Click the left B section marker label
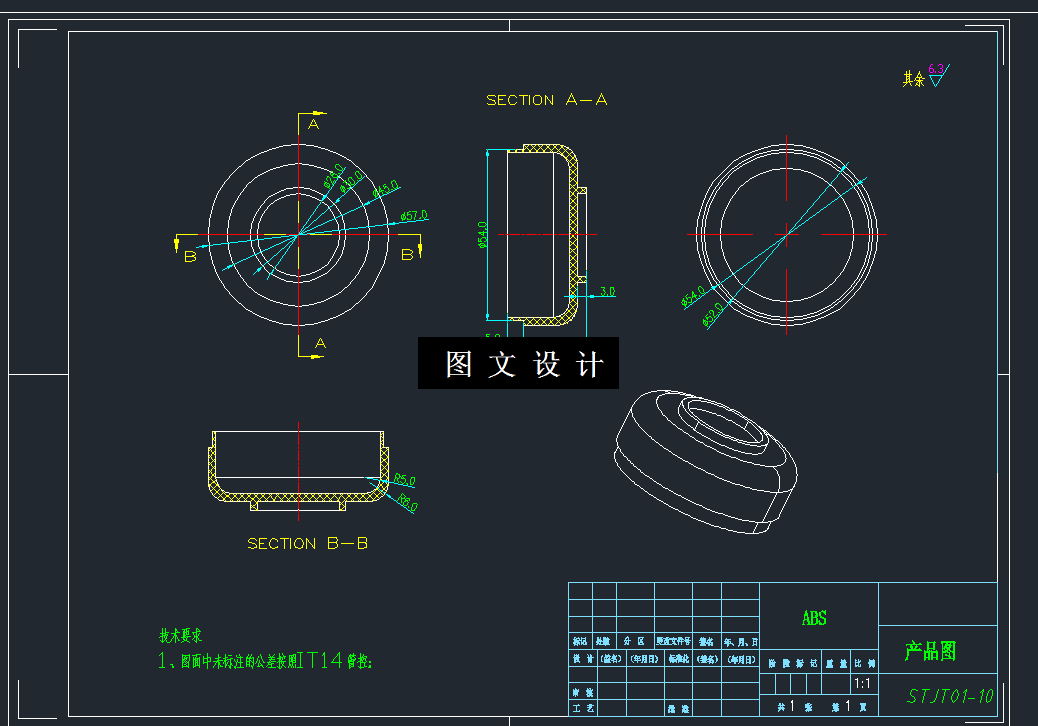This screenshot has height=726, width=1038. [x=190, y=257]
